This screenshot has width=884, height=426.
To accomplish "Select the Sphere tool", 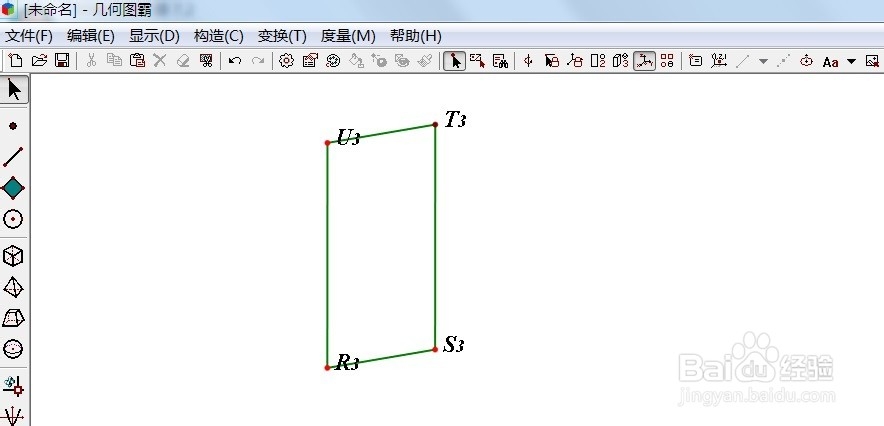I will click(13, 349).
